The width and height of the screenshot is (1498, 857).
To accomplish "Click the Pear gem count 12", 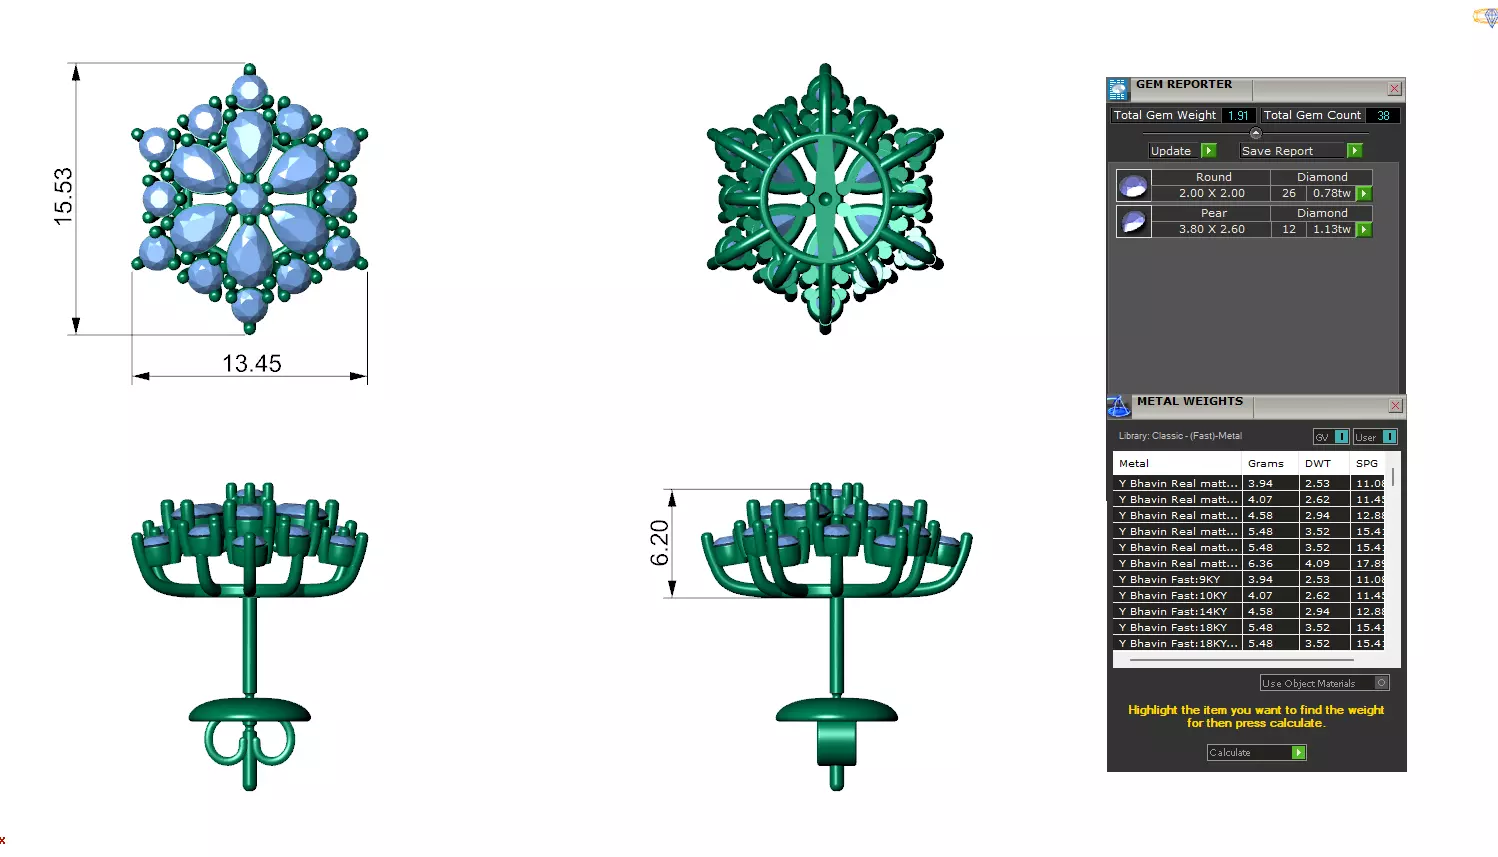I will point(1289,230).
